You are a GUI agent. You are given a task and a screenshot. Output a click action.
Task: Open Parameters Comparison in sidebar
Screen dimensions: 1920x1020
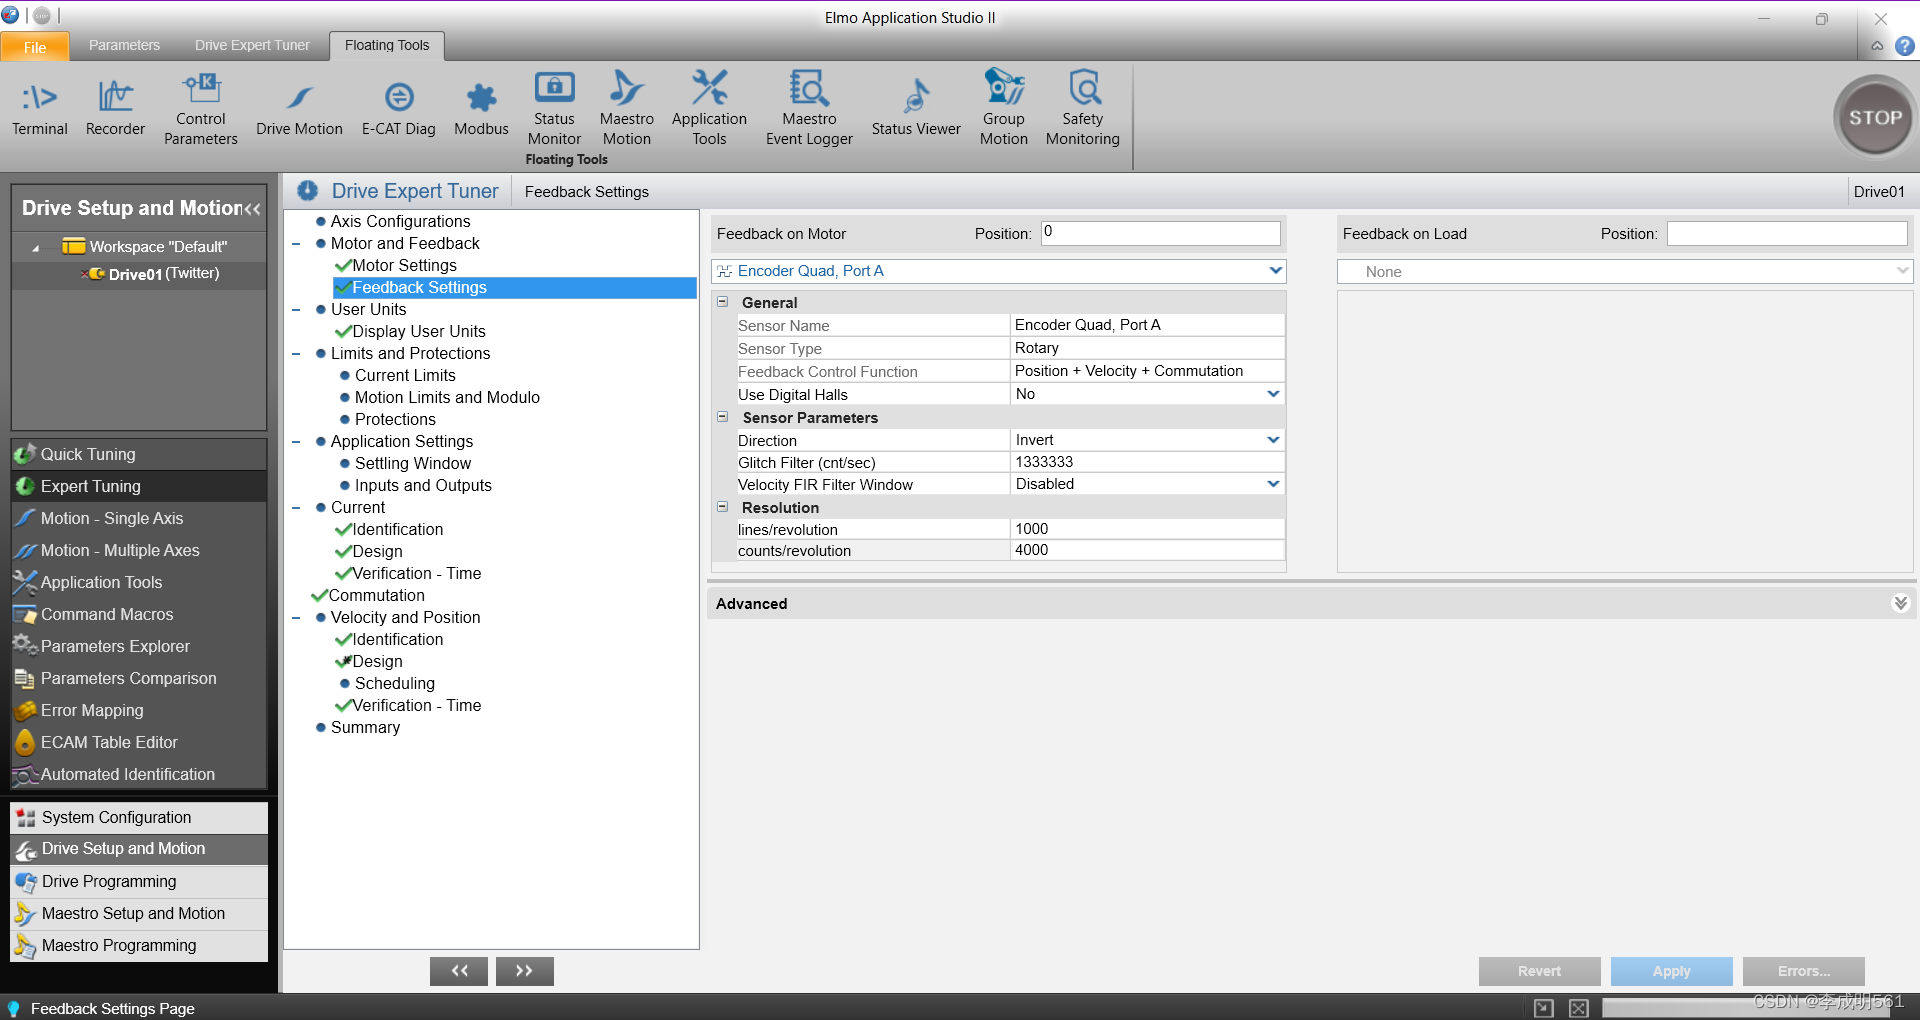click(x=139, y=678)
